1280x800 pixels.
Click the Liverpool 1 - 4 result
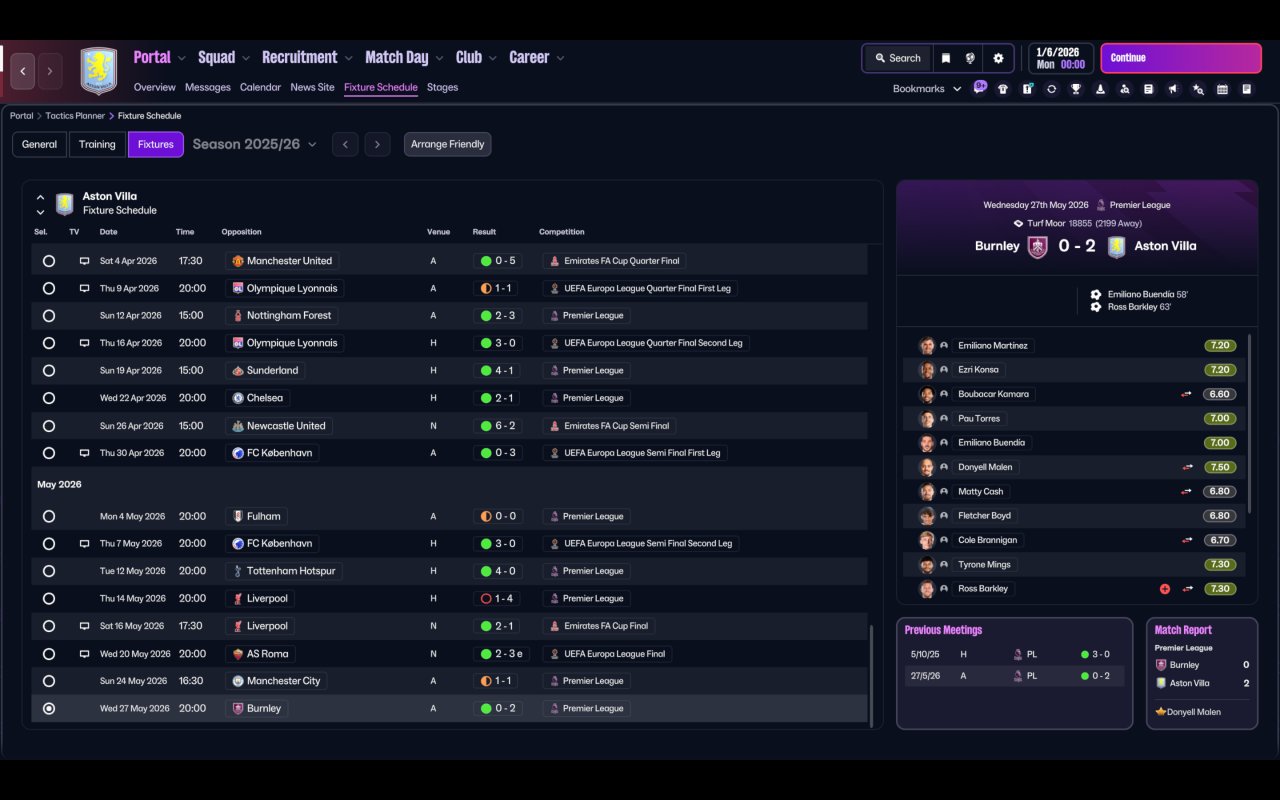click(x=499, y=599)
